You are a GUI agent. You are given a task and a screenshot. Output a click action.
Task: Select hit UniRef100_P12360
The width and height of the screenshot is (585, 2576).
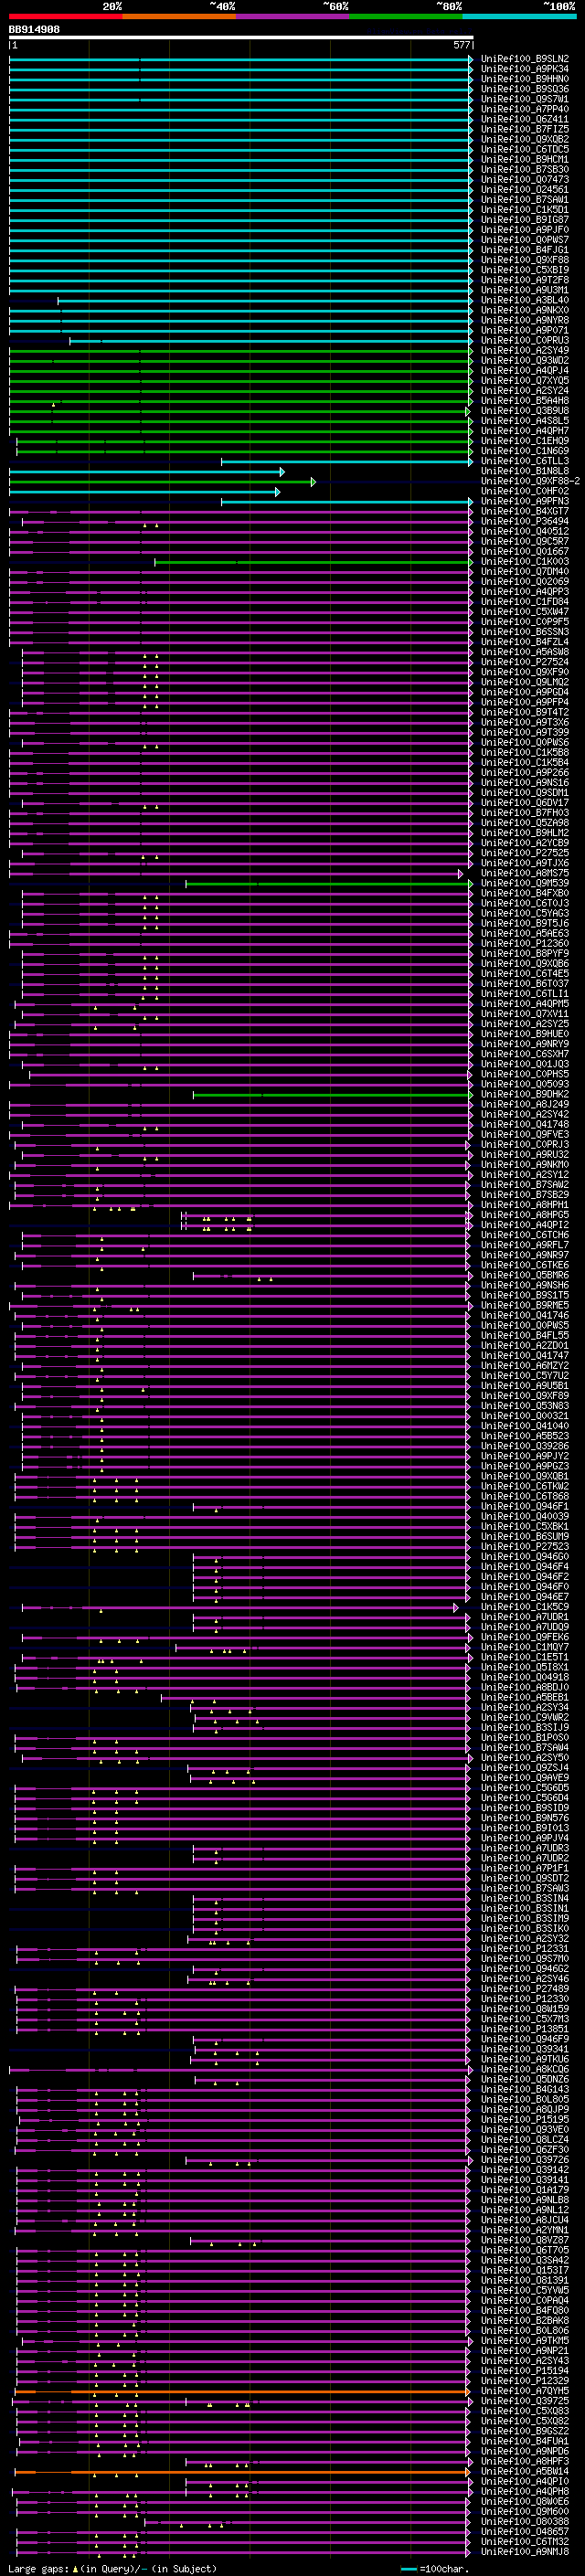525,943
